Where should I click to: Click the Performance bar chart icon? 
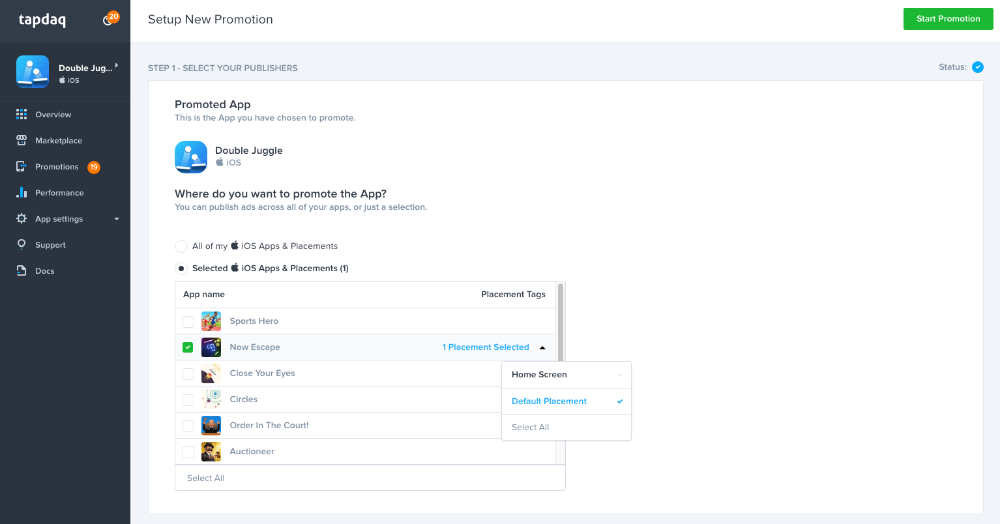(x=22, y=193)
